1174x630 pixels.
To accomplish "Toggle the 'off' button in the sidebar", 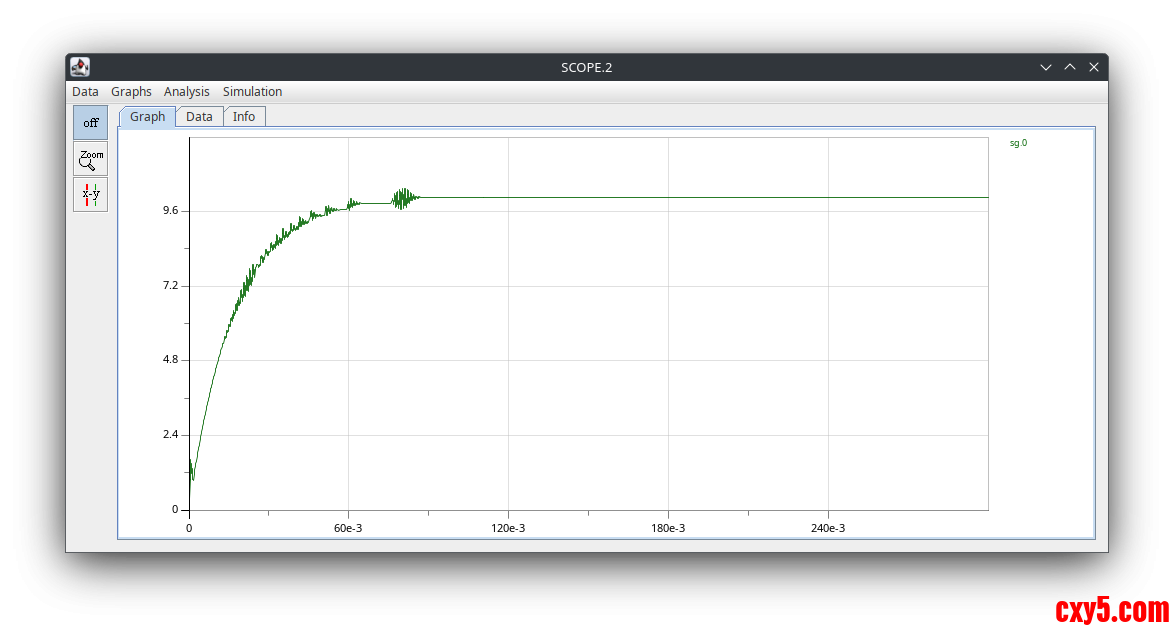I will pos(90,123).
